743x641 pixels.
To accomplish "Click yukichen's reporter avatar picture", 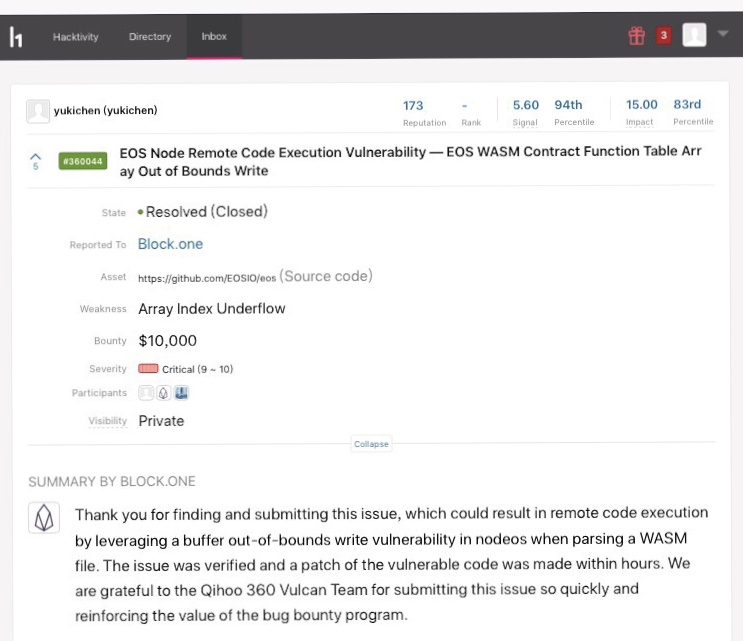I will (x=38, y=111).
